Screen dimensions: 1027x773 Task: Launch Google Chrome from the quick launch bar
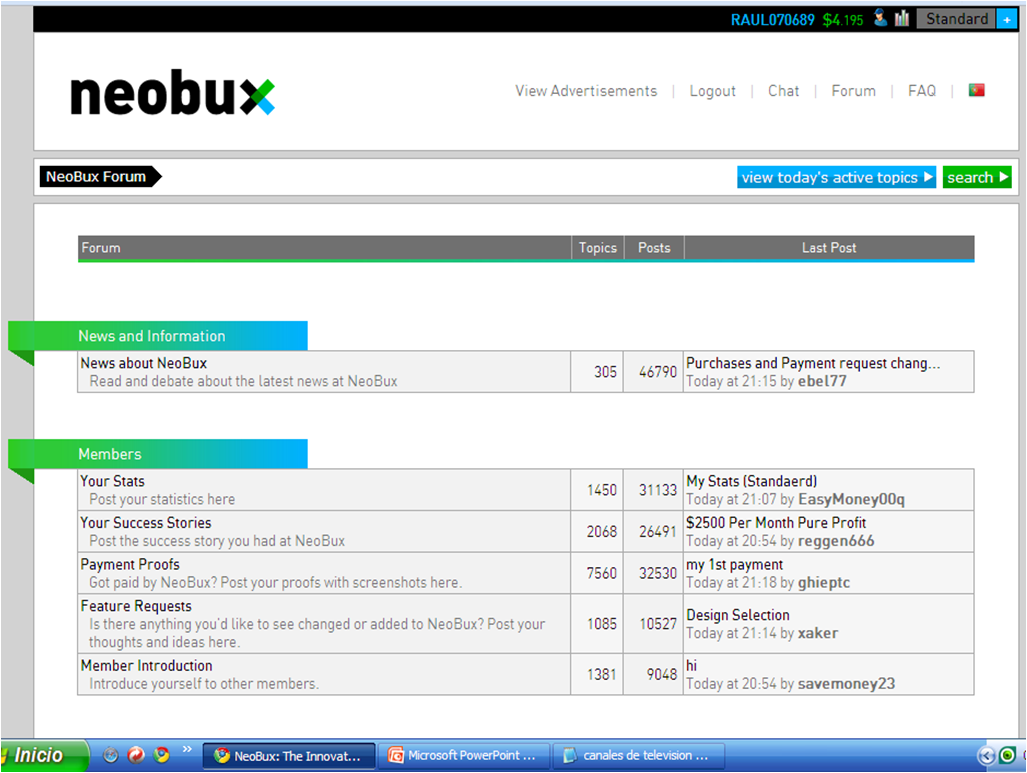161,755
